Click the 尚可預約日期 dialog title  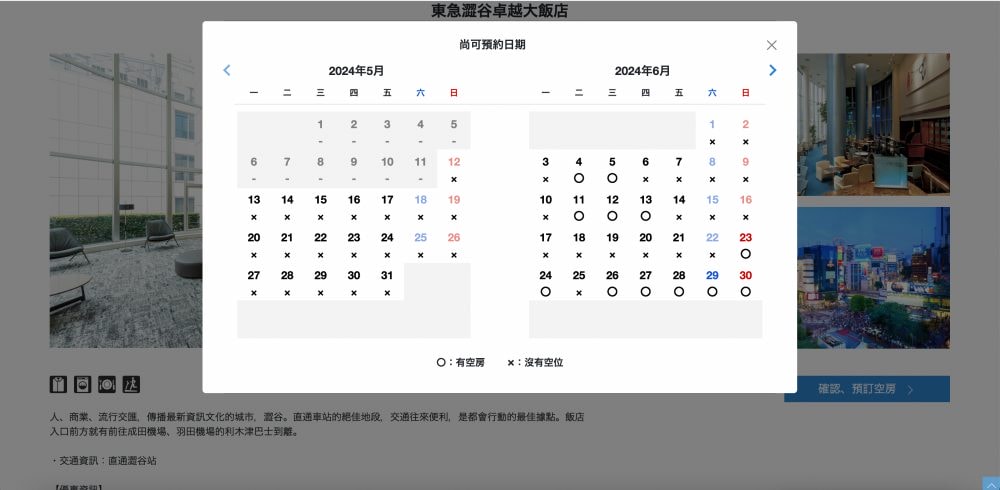tap(492, 45)
